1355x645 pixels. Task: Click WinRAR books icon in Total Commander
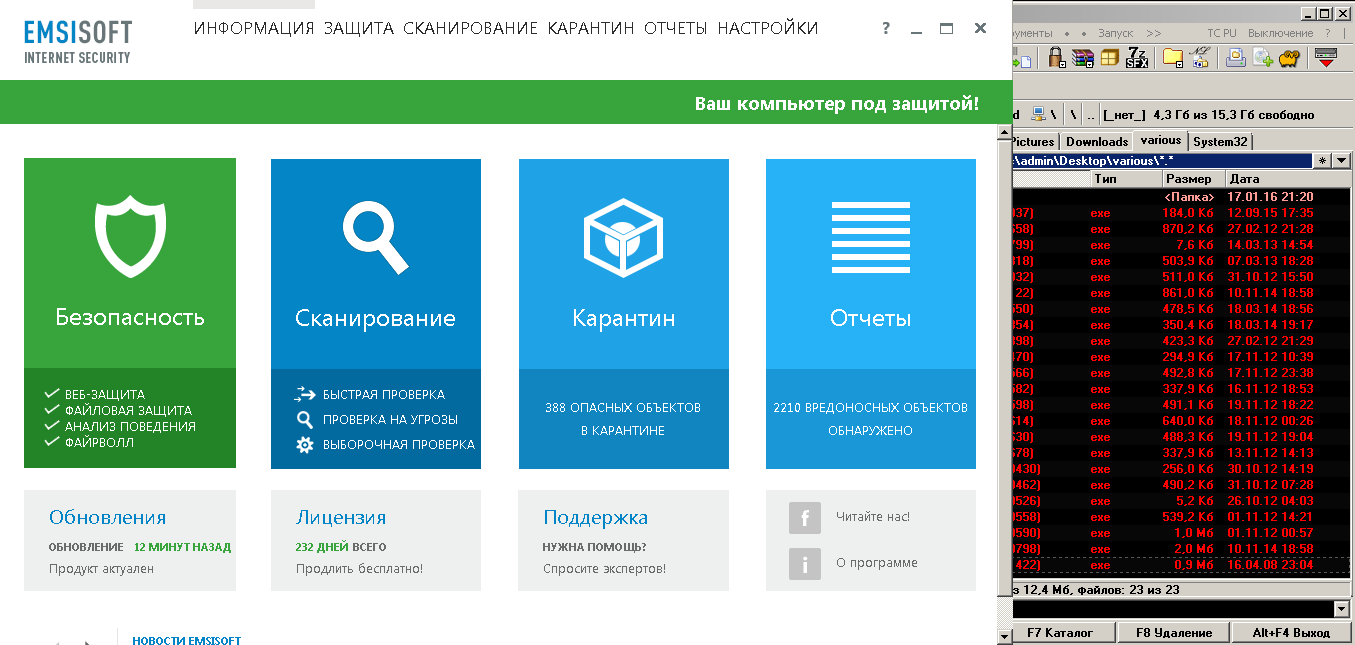pyautogui.click(x=1083, y=57)
